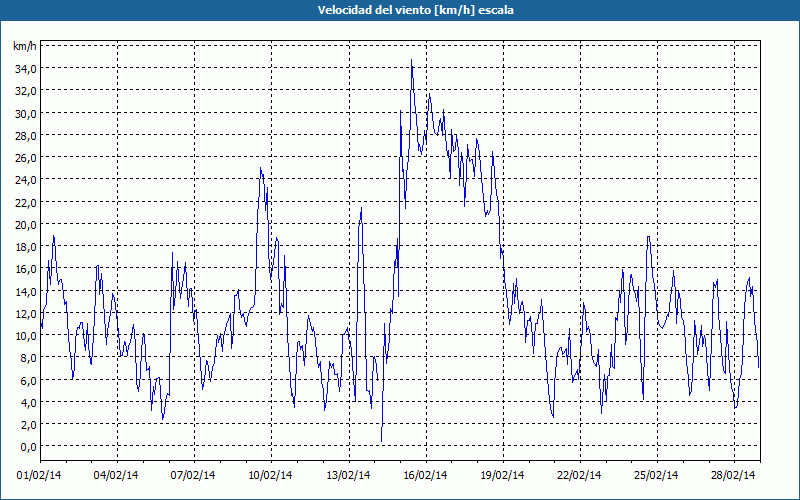This screenshot has width=800, height=500.
Task: Click the 01/02/14 date label
Action: coord(39,475)
